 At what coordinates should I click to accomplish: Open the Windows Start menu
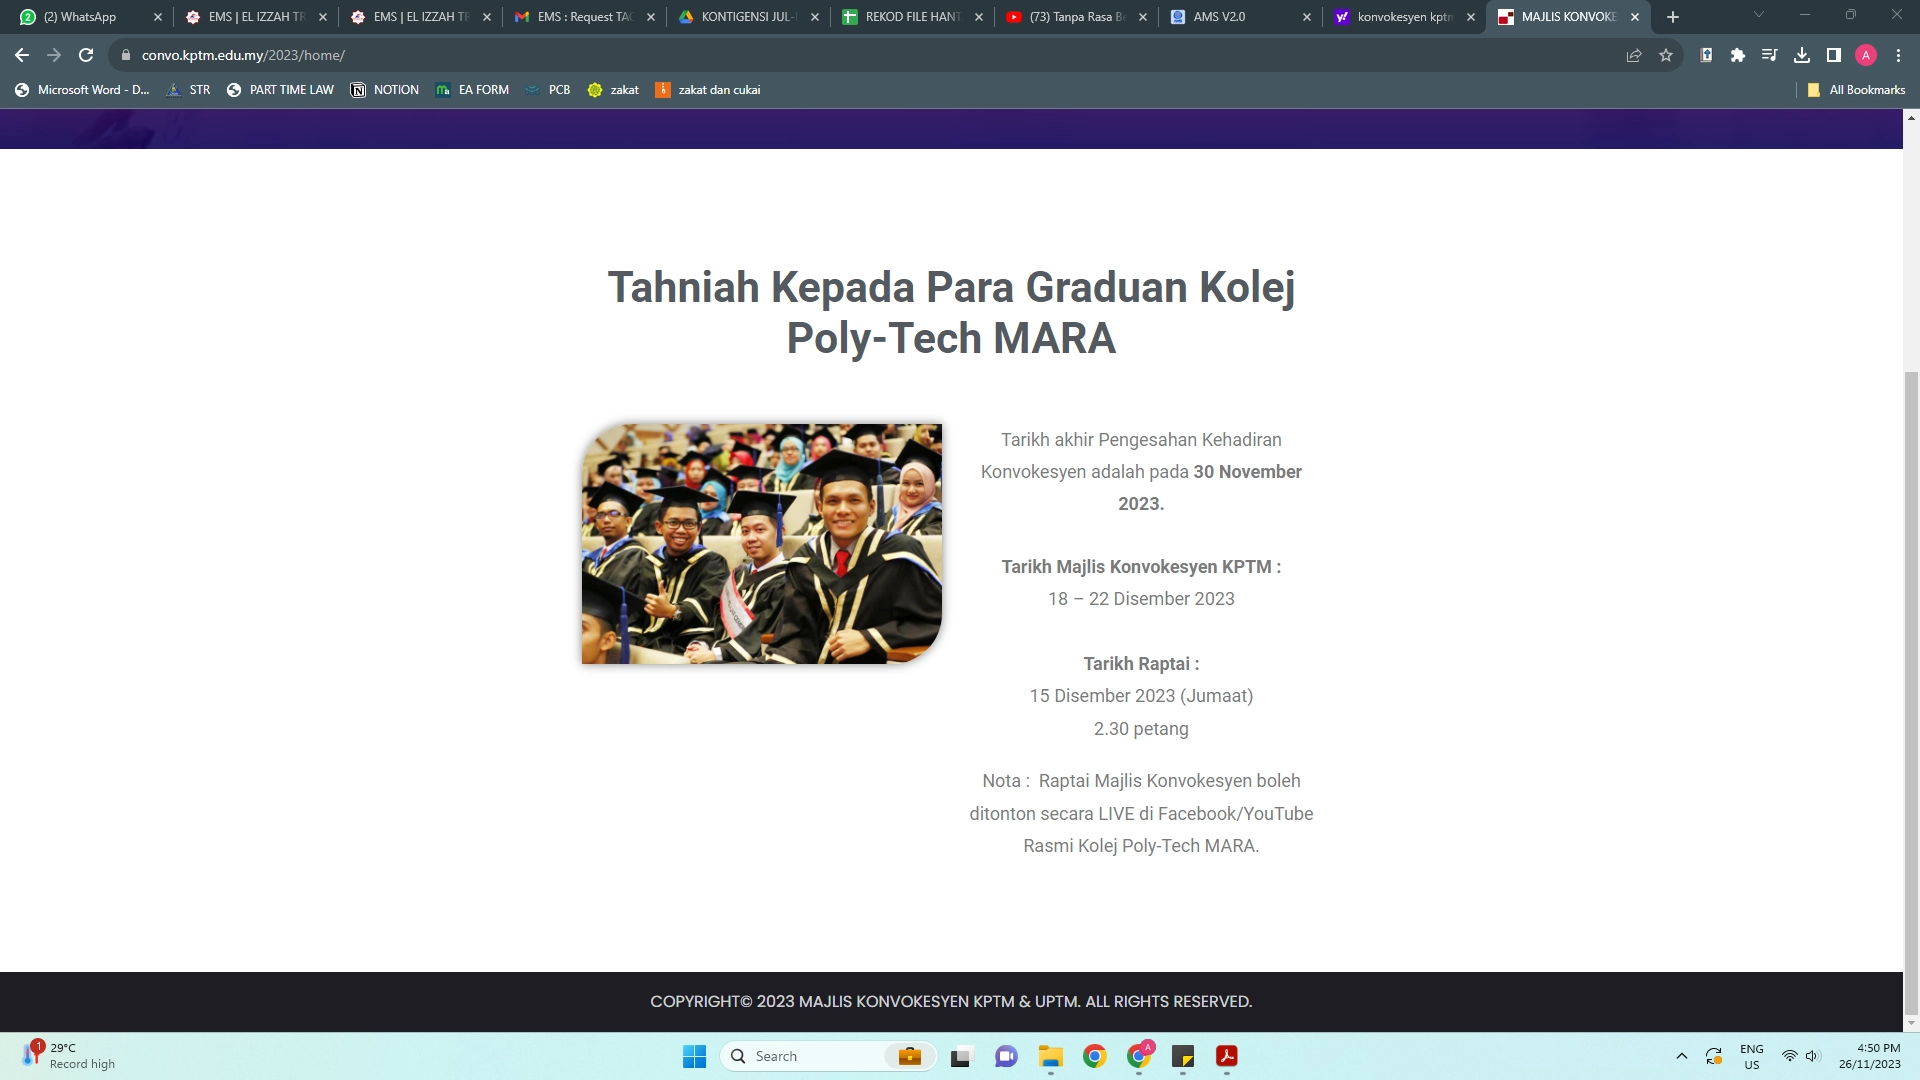(x=694, y=1056)
